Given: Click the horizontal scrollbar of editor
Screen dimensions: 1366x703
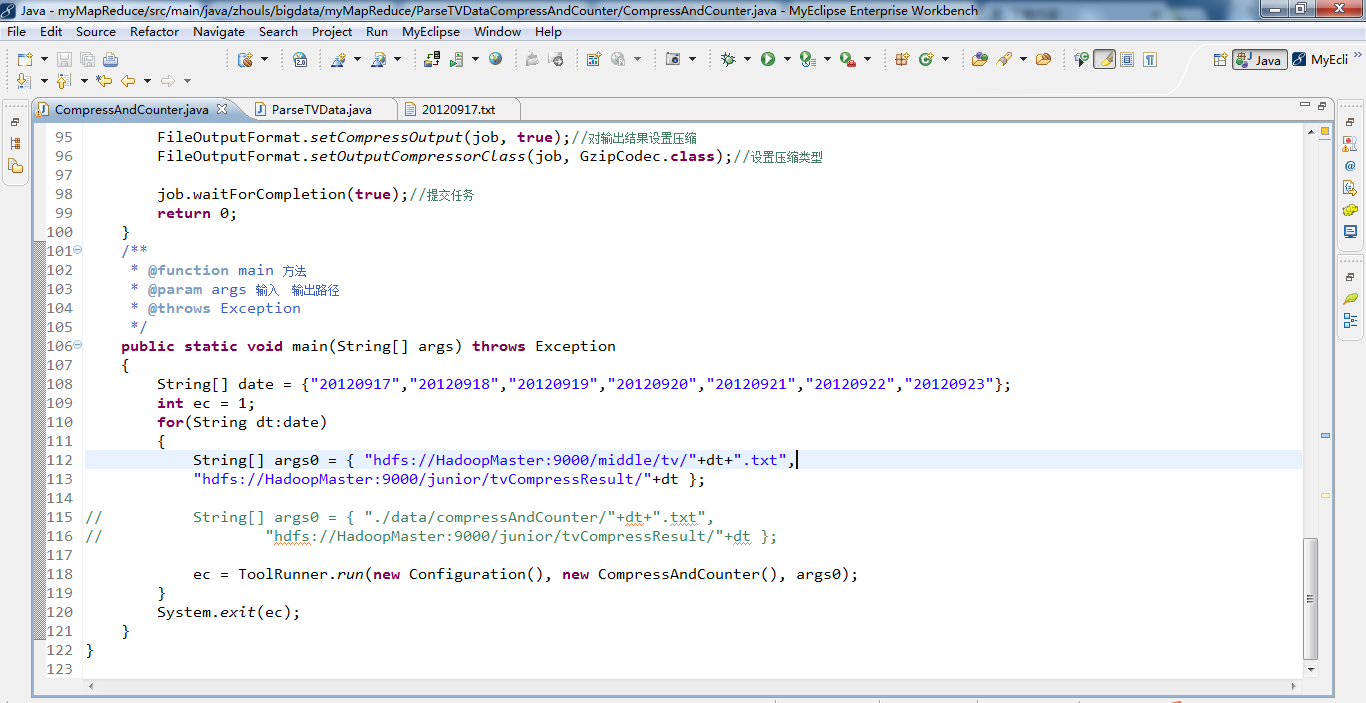Looking at the screenshot, I should pos(691,687).
